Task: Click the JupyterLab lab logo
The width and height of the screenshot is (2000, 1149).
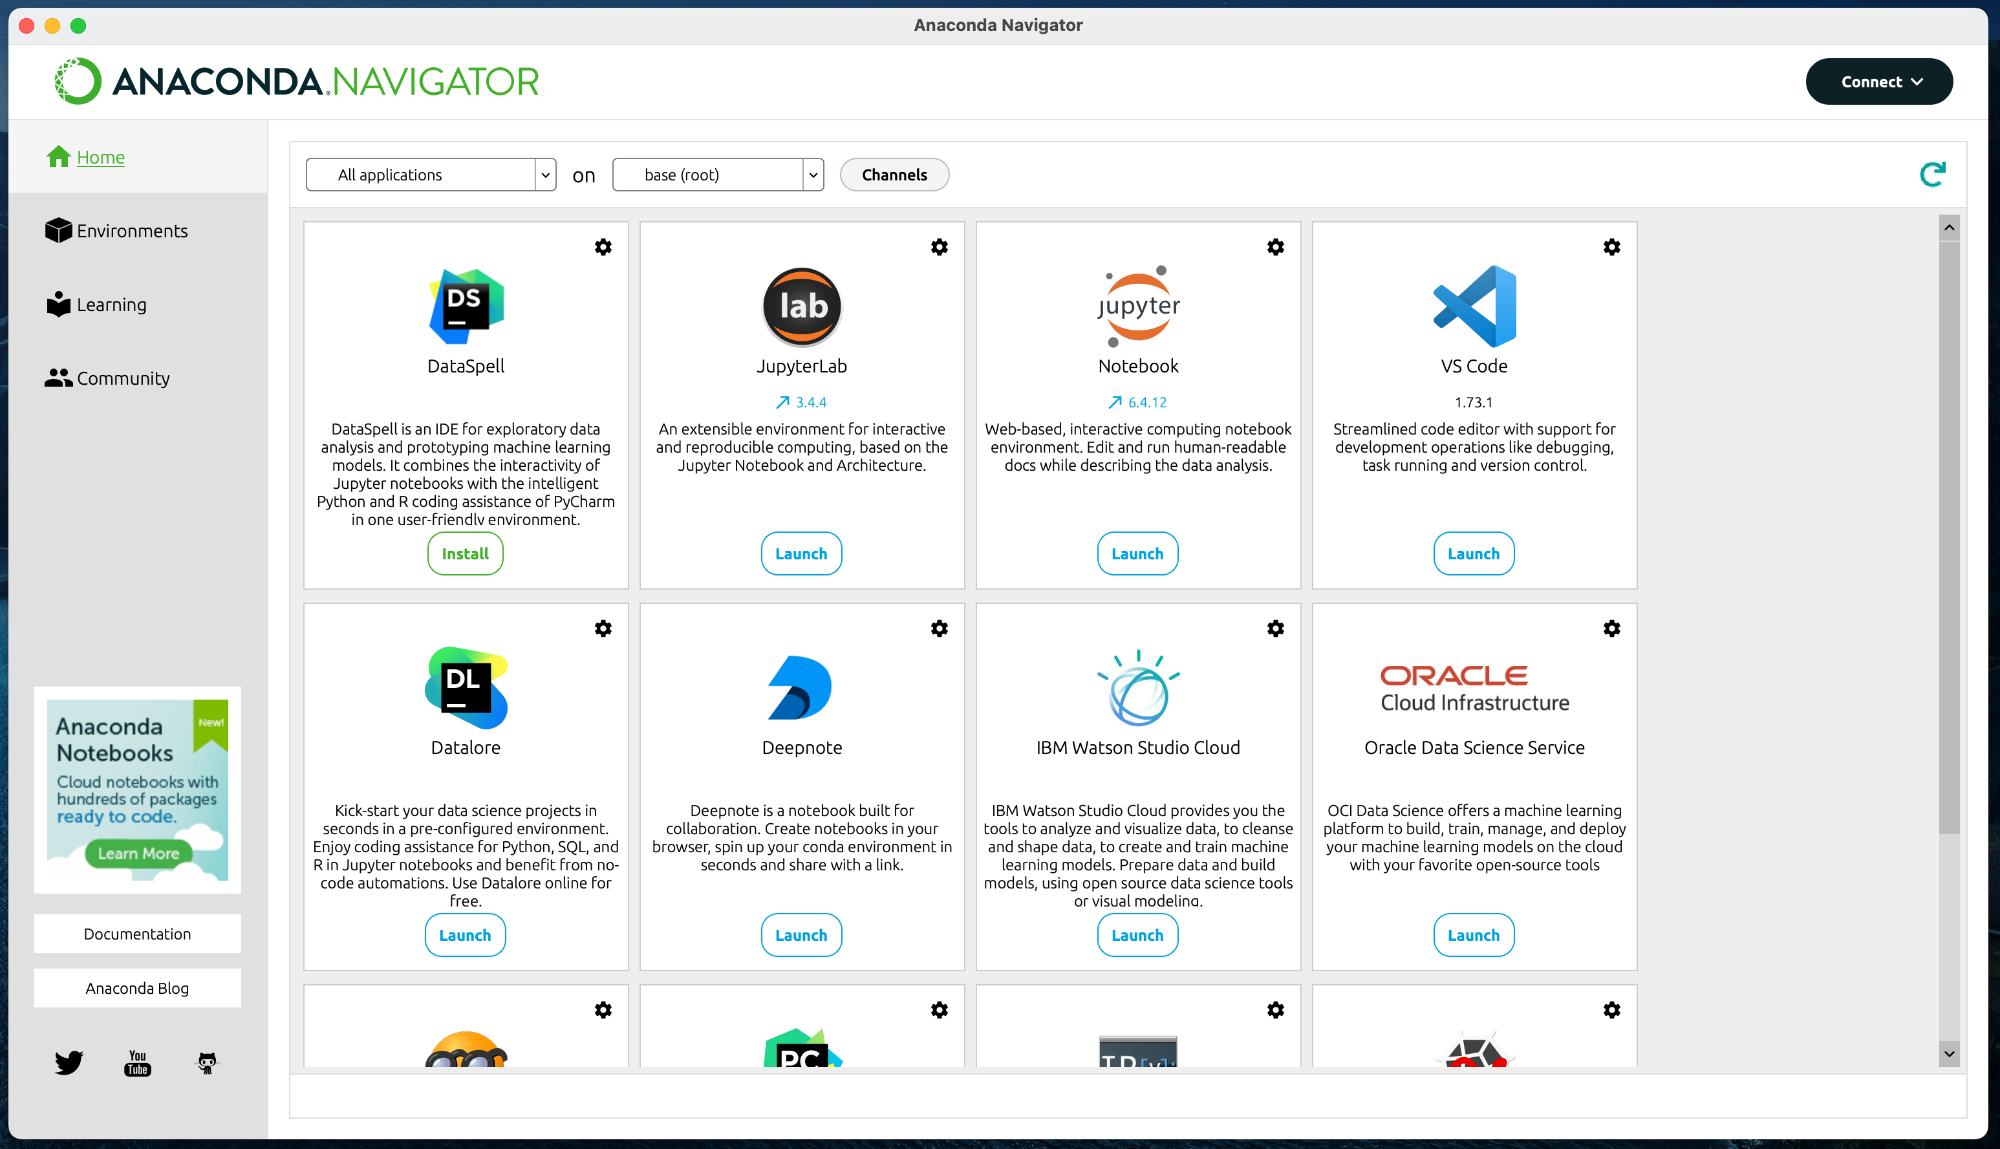Action: point(802,306)
